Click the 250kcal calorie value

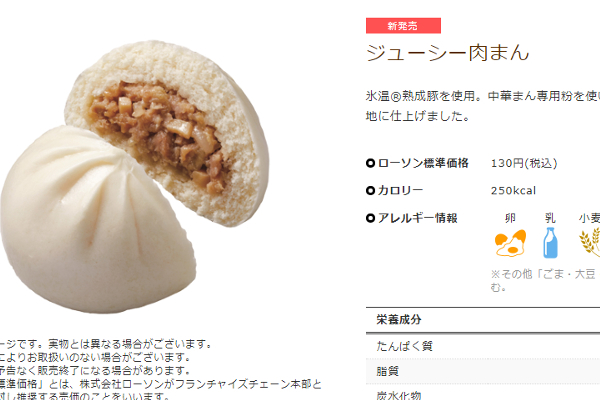point(513,191)
